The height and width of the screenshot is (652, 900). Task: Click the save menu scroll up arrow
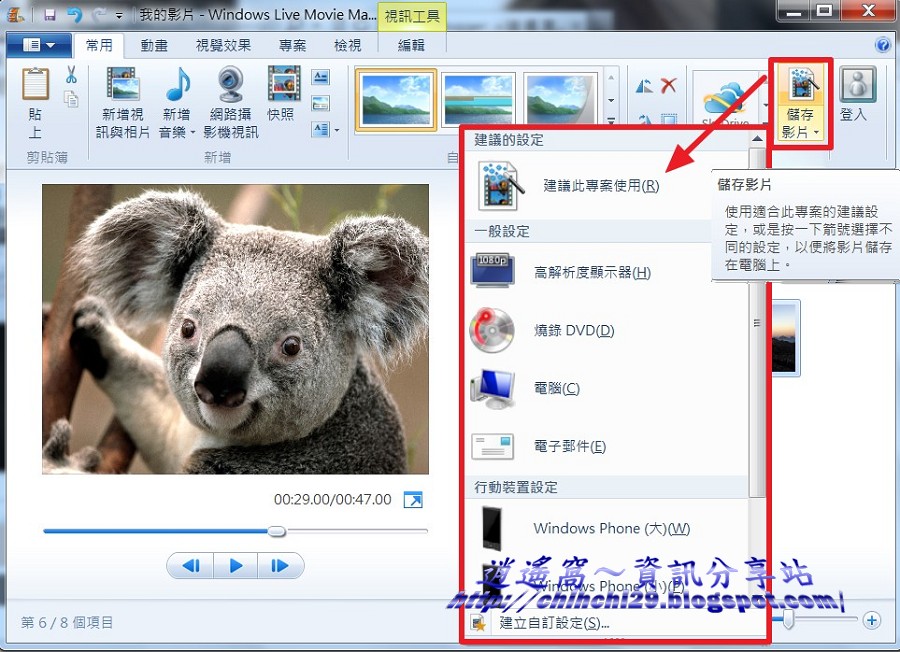coord(757,138)
